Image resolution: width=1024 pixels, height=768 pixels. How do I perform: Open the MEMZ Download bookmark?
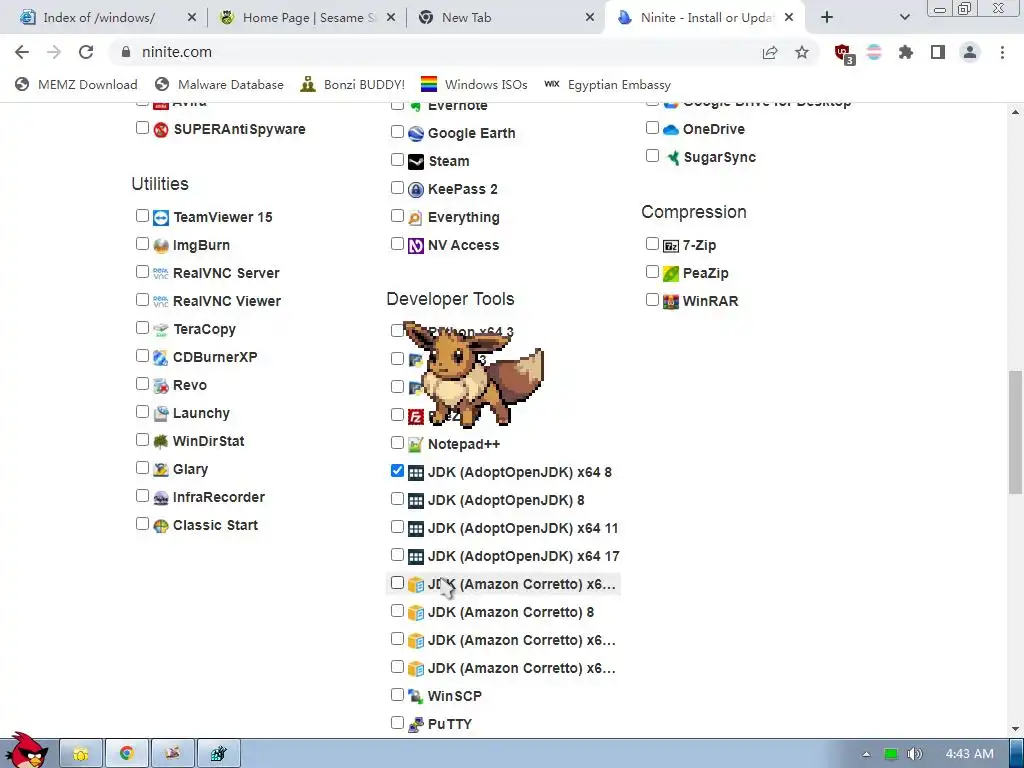tap(76, 85)
